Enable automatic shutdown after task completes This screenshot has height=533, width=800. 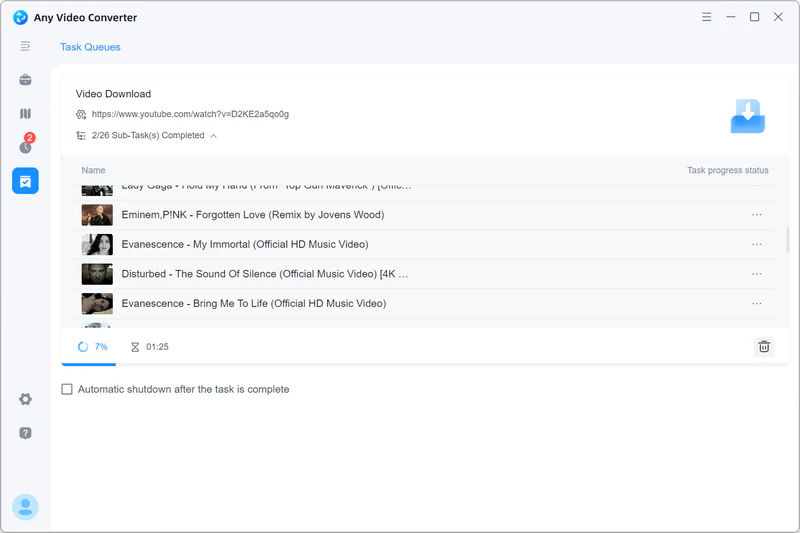coord(67,389)
